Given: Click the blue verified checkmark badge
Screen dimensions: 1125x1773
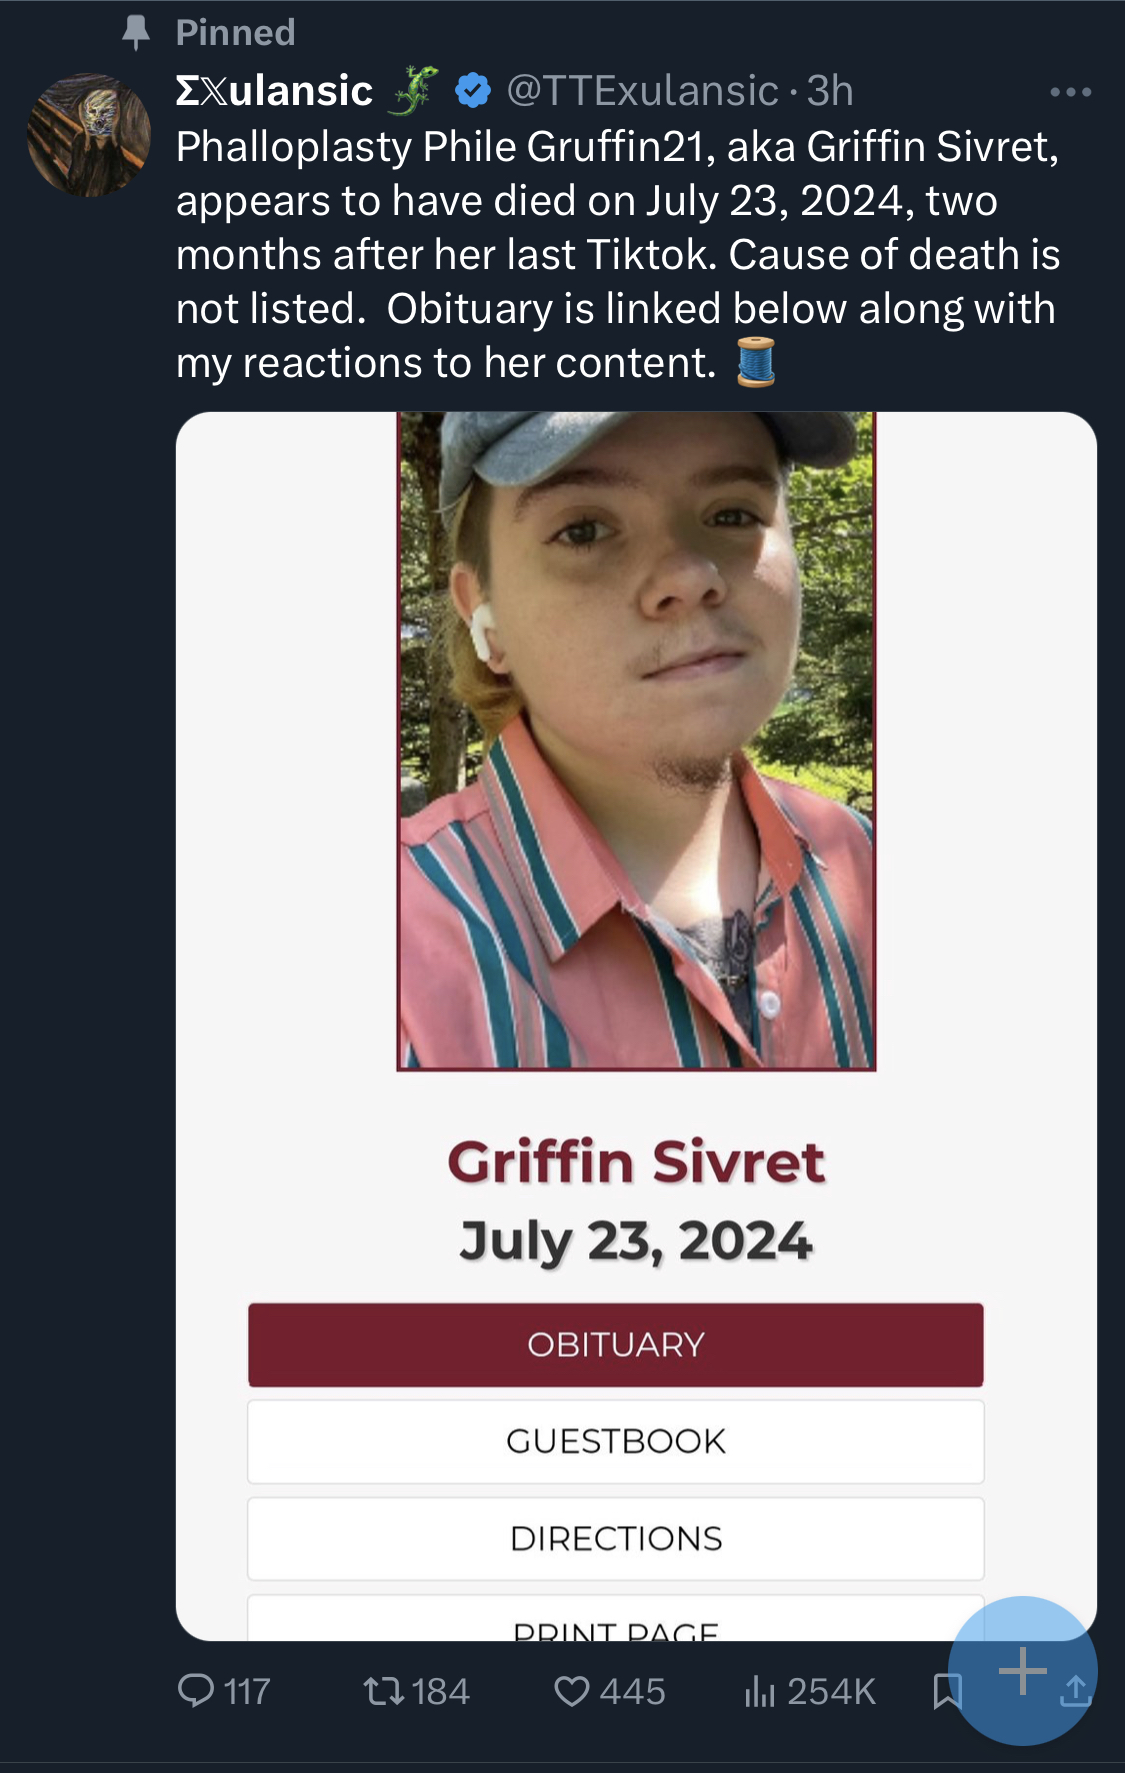Looking at the screenshot, I should [473, 91].
